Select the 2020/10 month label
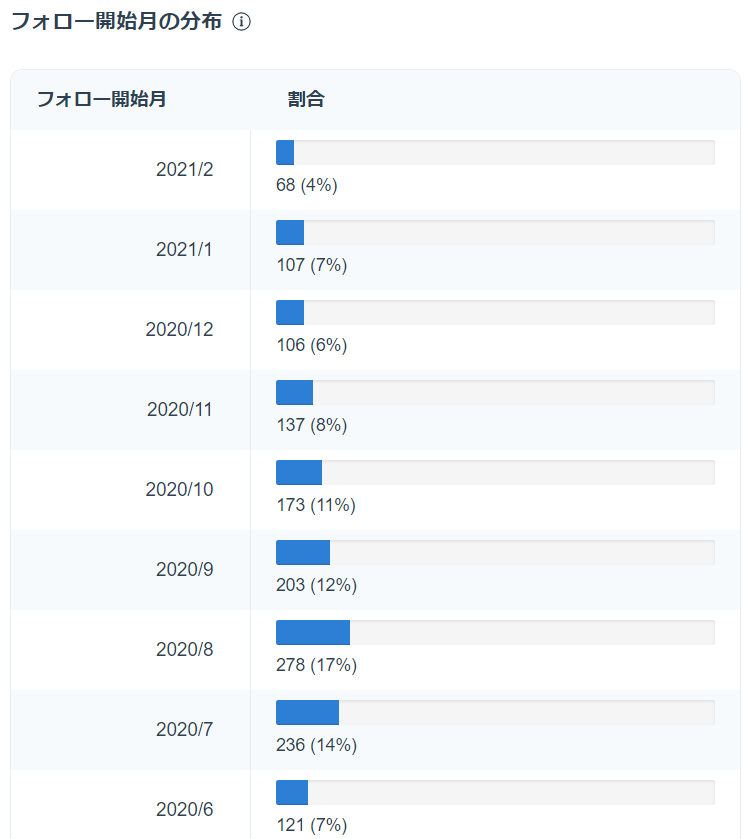 click(179, 490)
